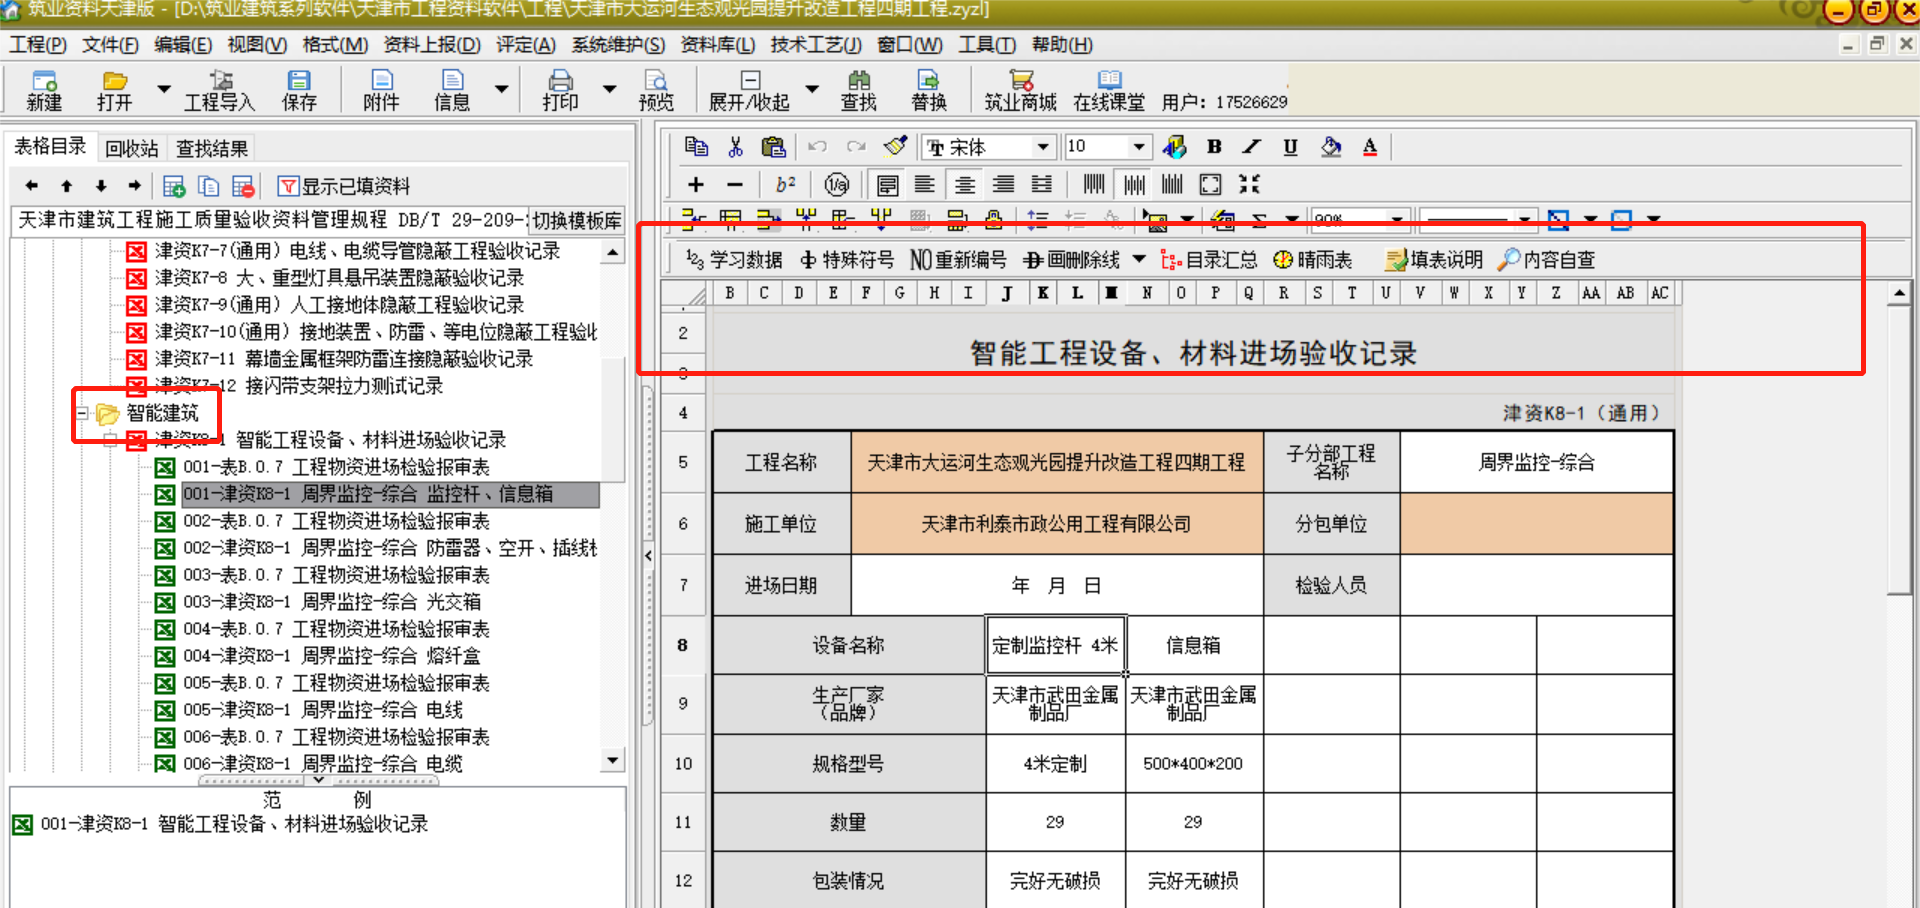This screenshot has width=1920, height=908.
Task: Toggle left text alignment
Action: (x=925, y=184)
